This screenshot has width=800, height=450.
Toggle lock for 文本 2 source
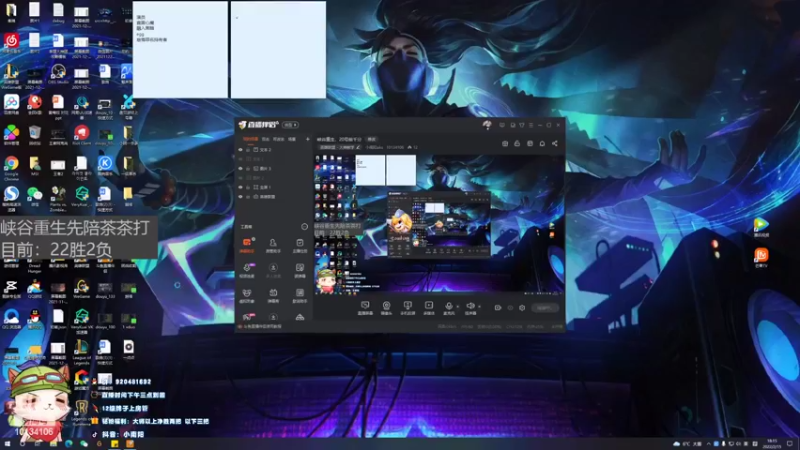point(248,150)
